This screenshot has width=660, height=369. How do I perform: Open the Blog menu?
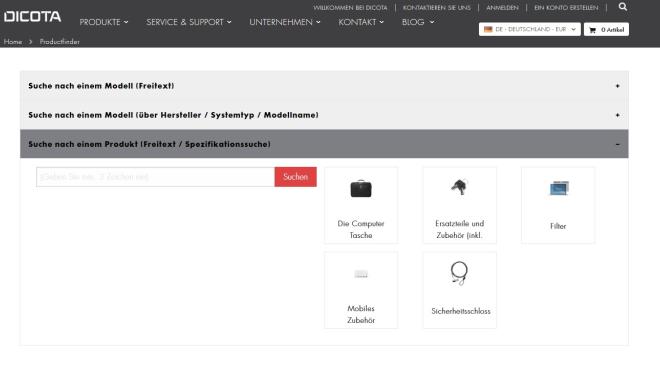[418, 22]
